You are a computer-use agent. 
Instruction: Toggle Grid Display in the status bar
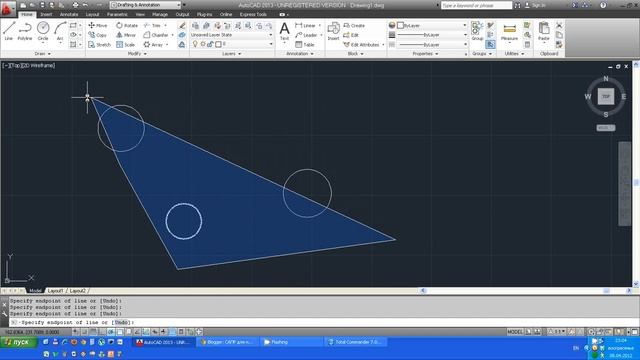pyautogui.click(x=93, y=332)
